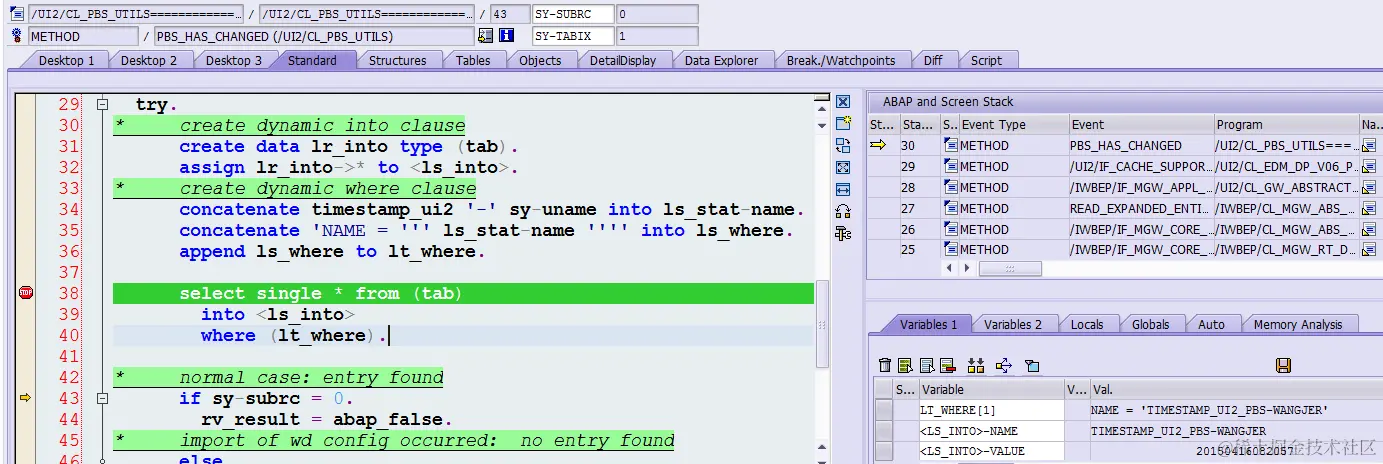Click the maximize horizontally icon beside the editor
Viewport: 1383px width, 464px height.
click(842, 190)
